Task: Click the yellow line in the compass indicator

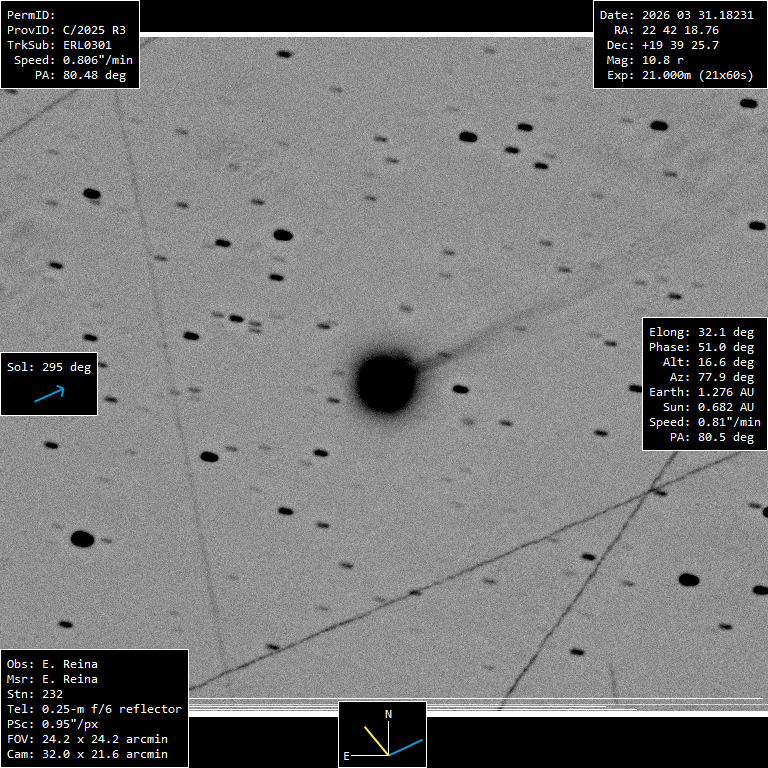Action: (x=375, y=740)
